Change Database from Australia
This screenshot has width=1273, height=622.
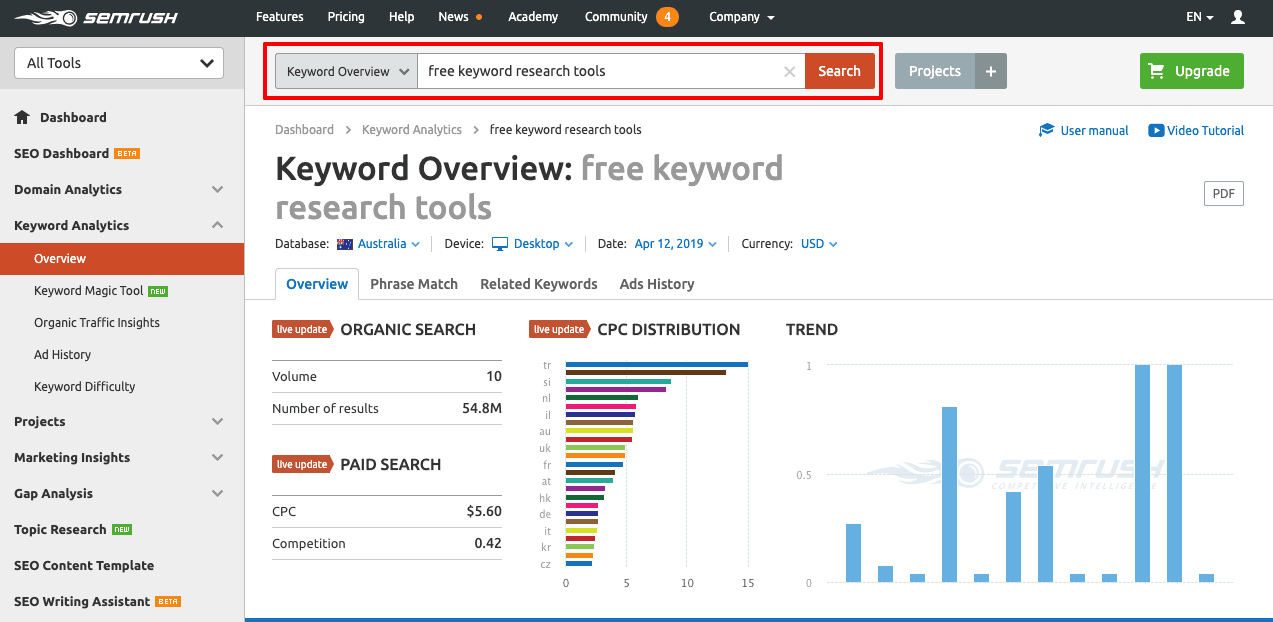point(389,244)
